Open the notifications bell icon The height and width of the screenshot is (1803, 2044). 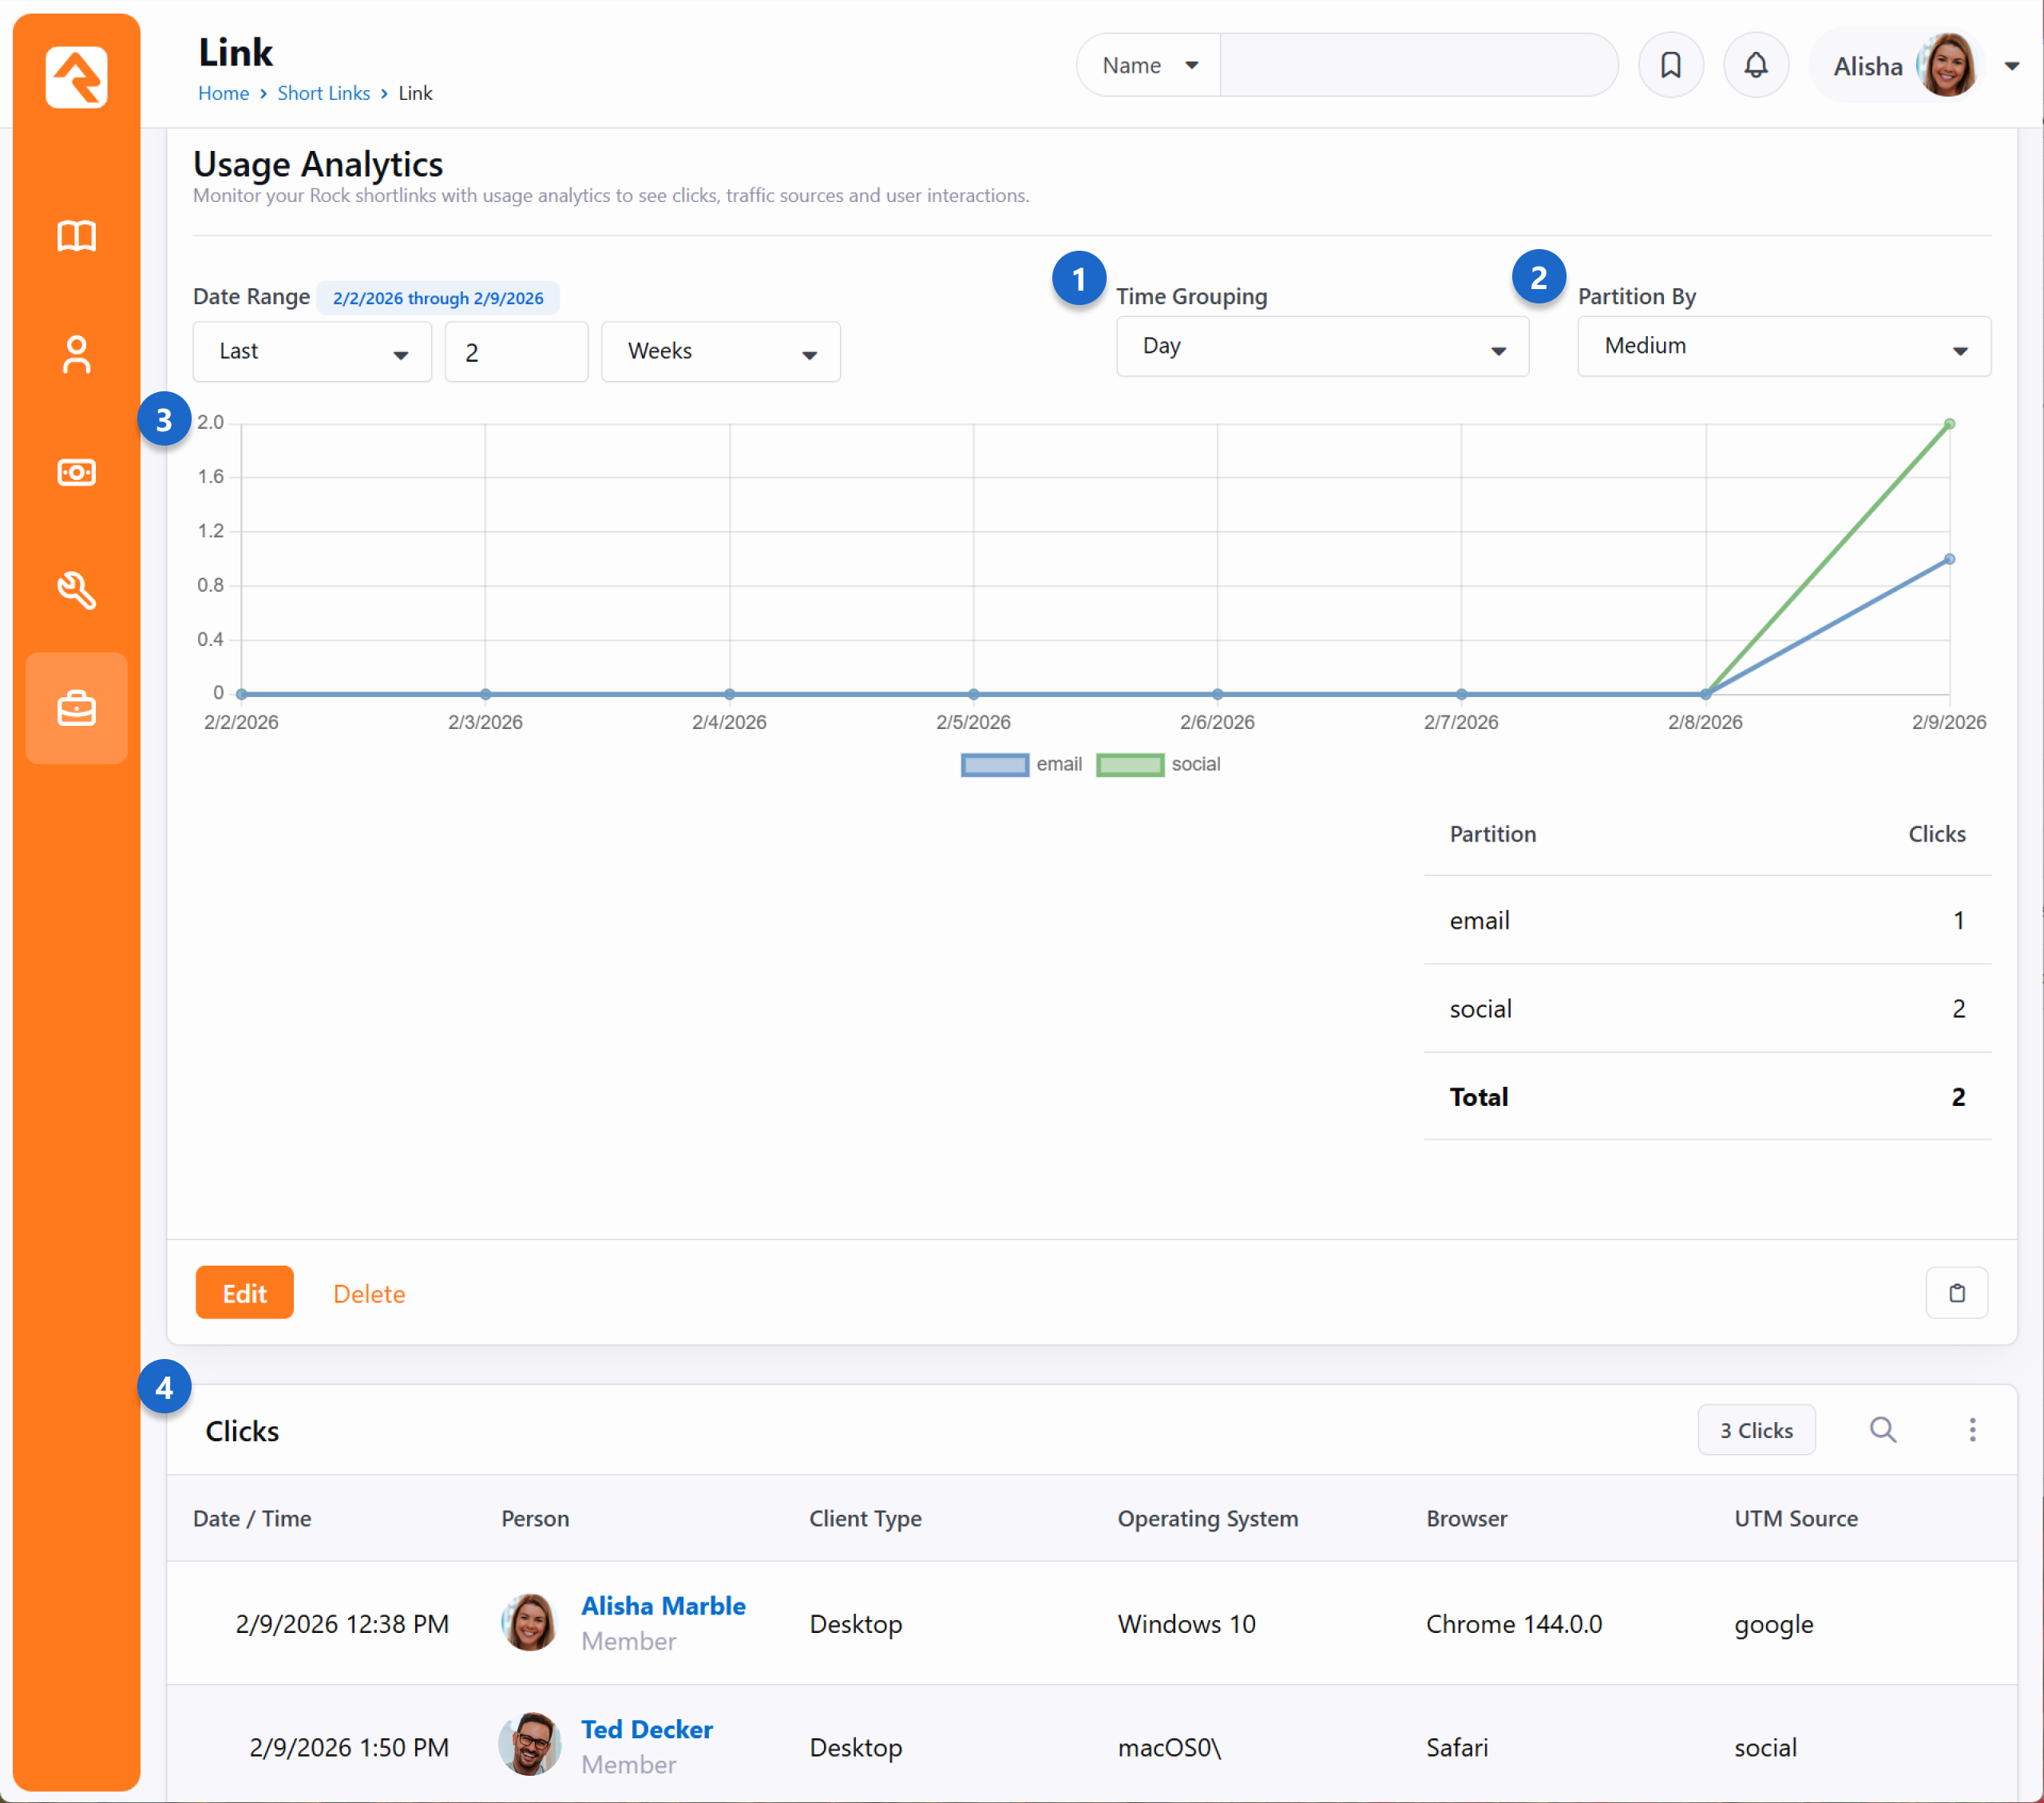pyautogui.click(x=1755, y=66)
